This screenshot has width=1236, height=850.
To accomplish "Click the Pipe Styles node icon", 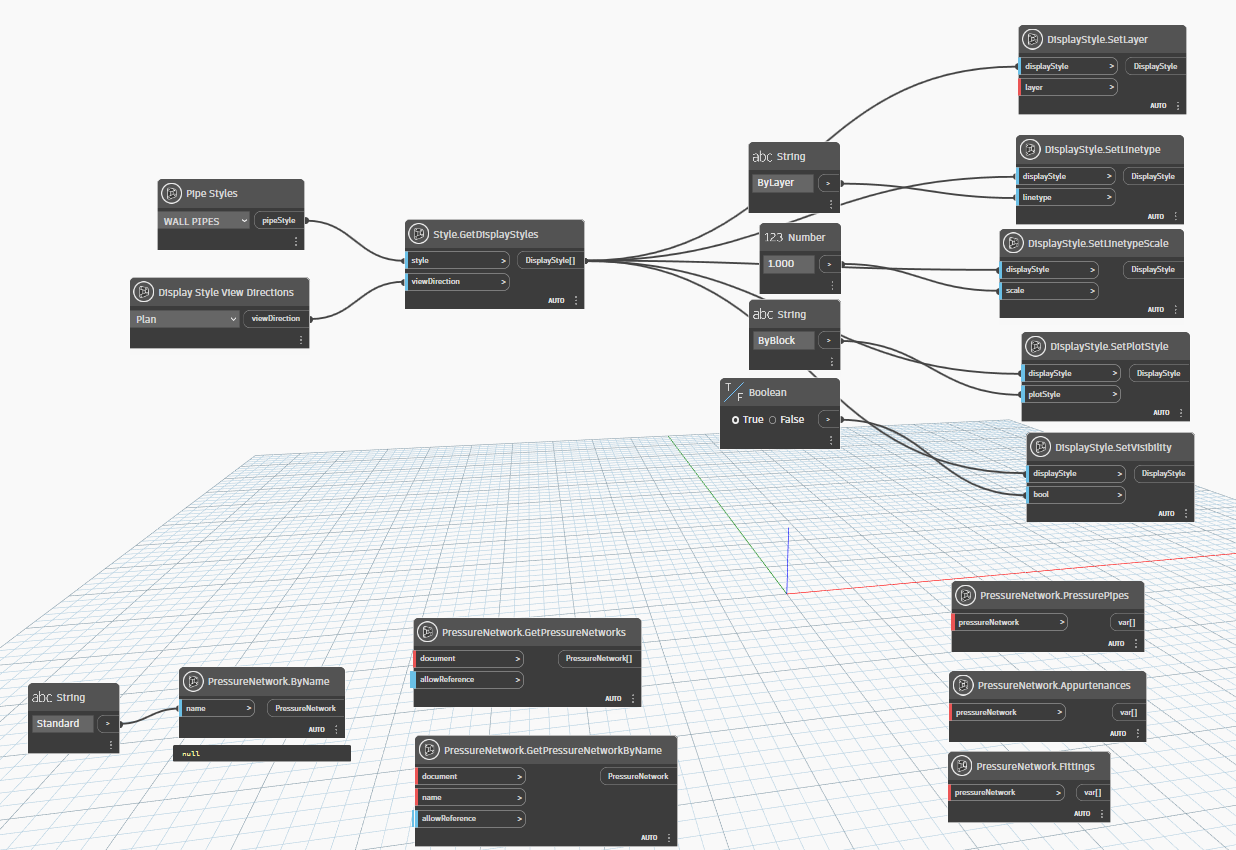I will (x=172, y=194).
